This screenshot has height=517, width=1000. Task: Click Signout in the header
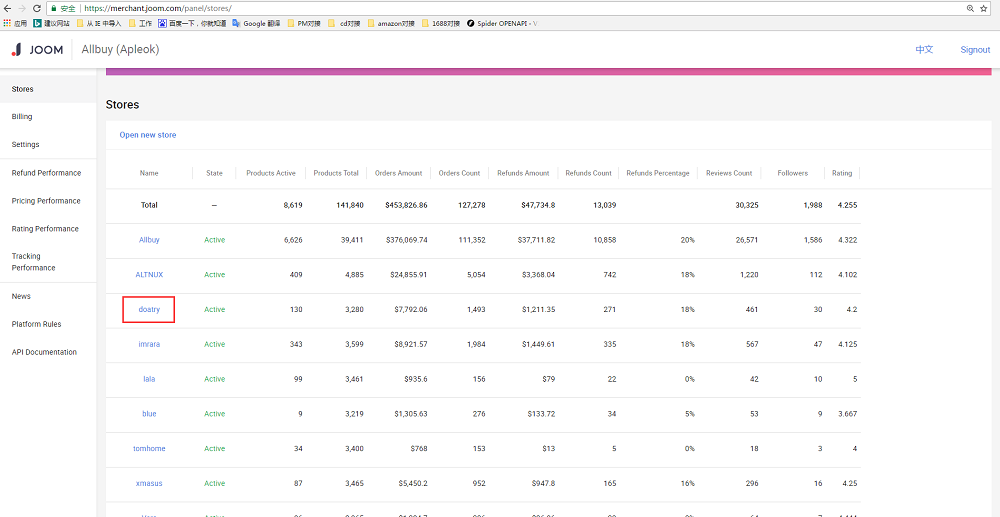click(975, 50)
